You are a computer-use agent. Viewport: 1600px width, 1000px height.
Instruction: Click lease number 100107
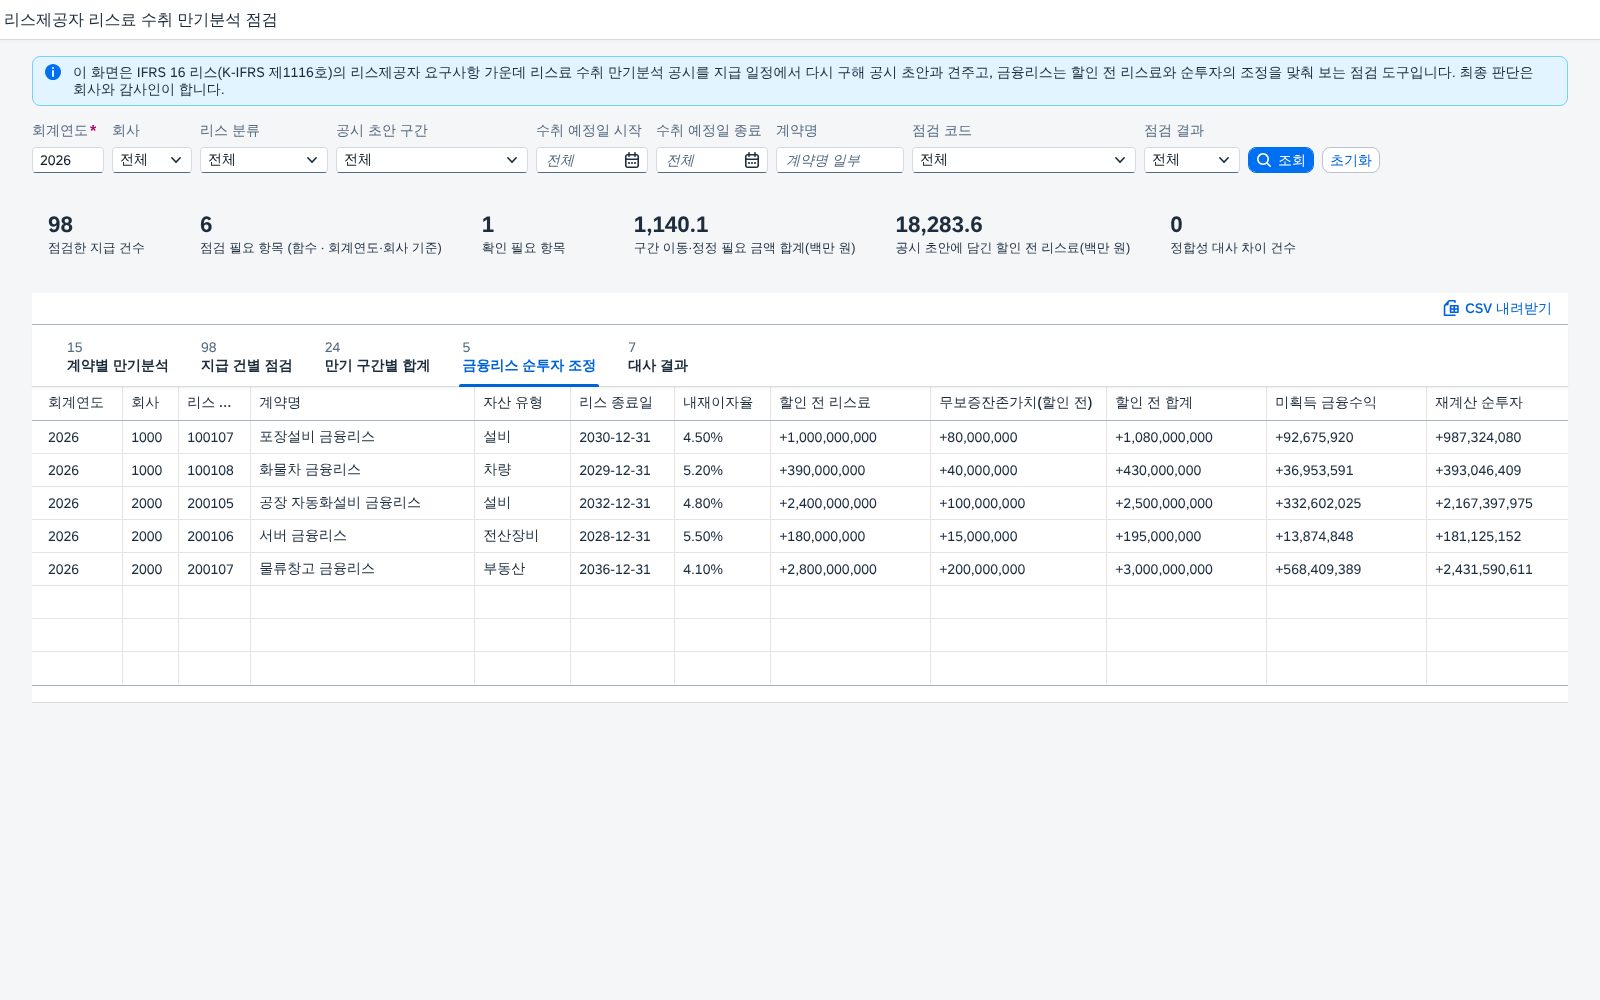(210, 437)
